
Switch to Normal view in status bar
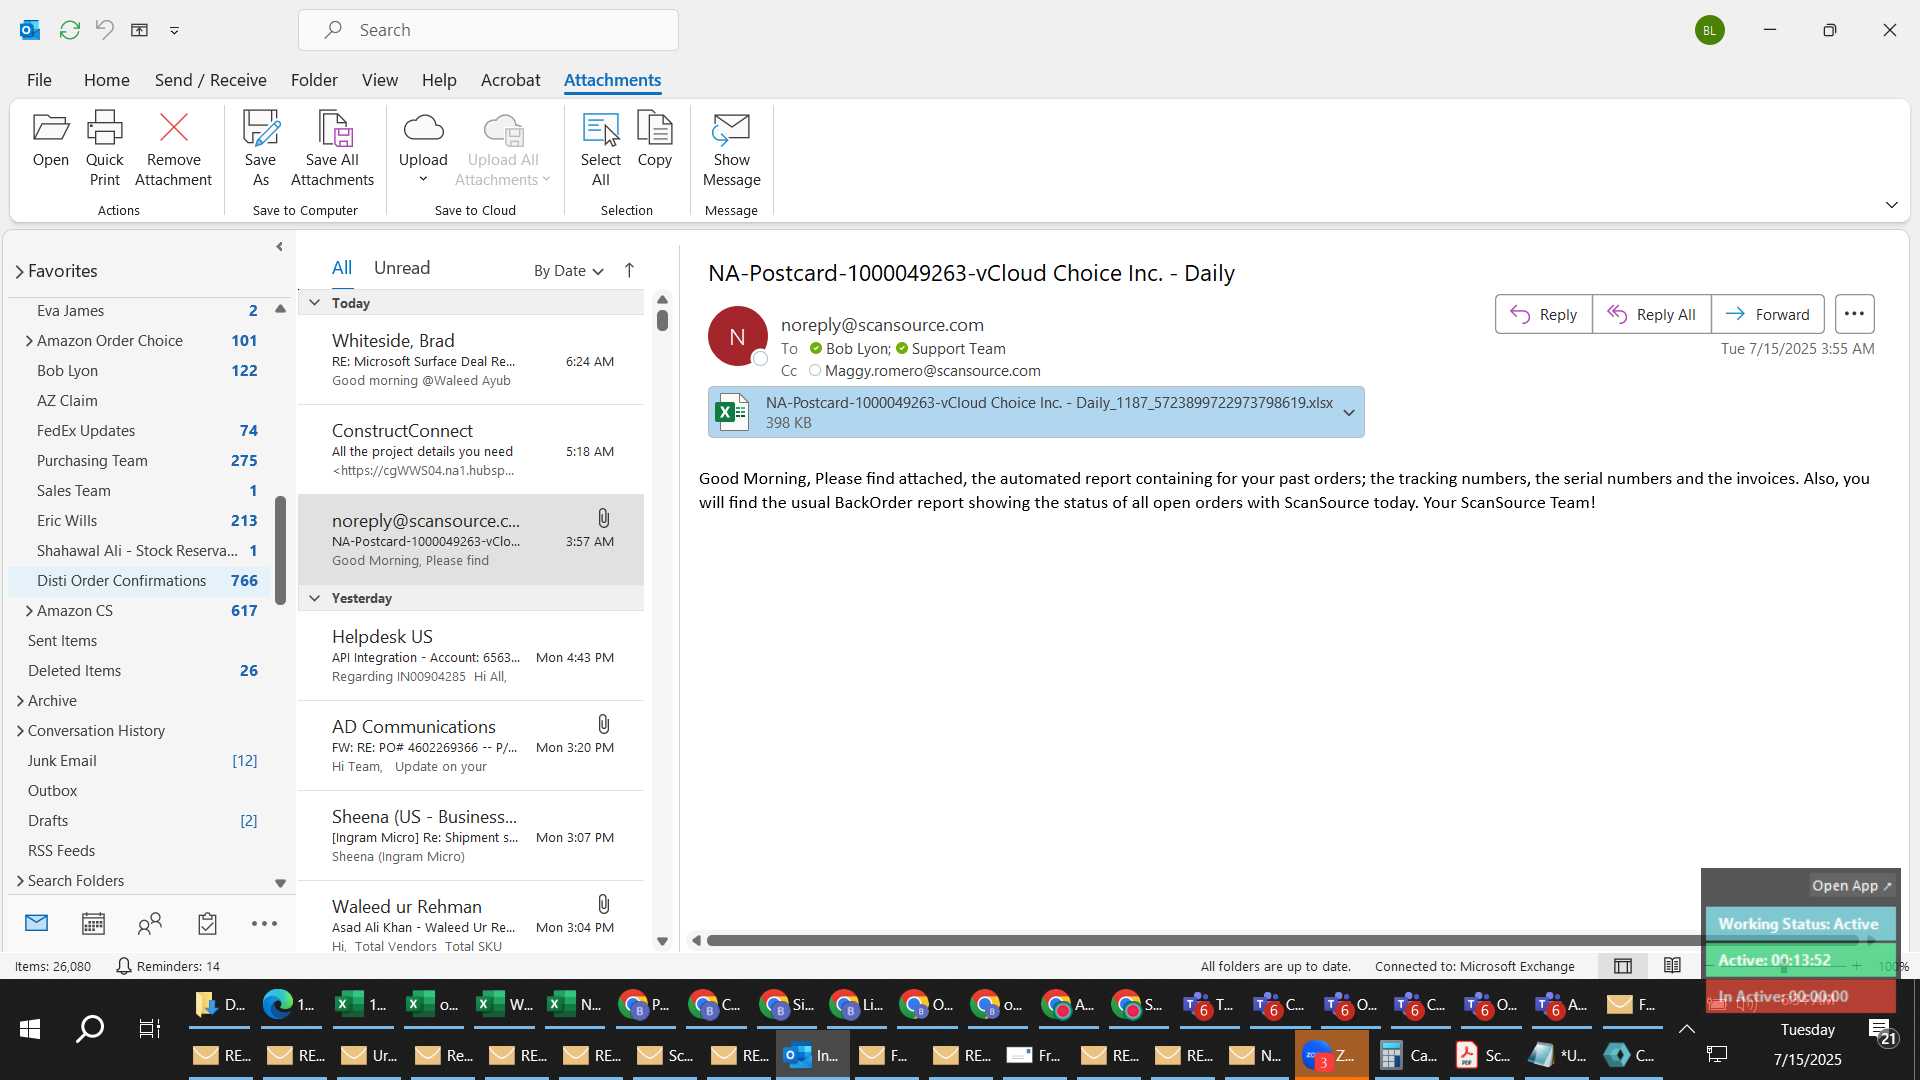click(x=1623, y=966)
